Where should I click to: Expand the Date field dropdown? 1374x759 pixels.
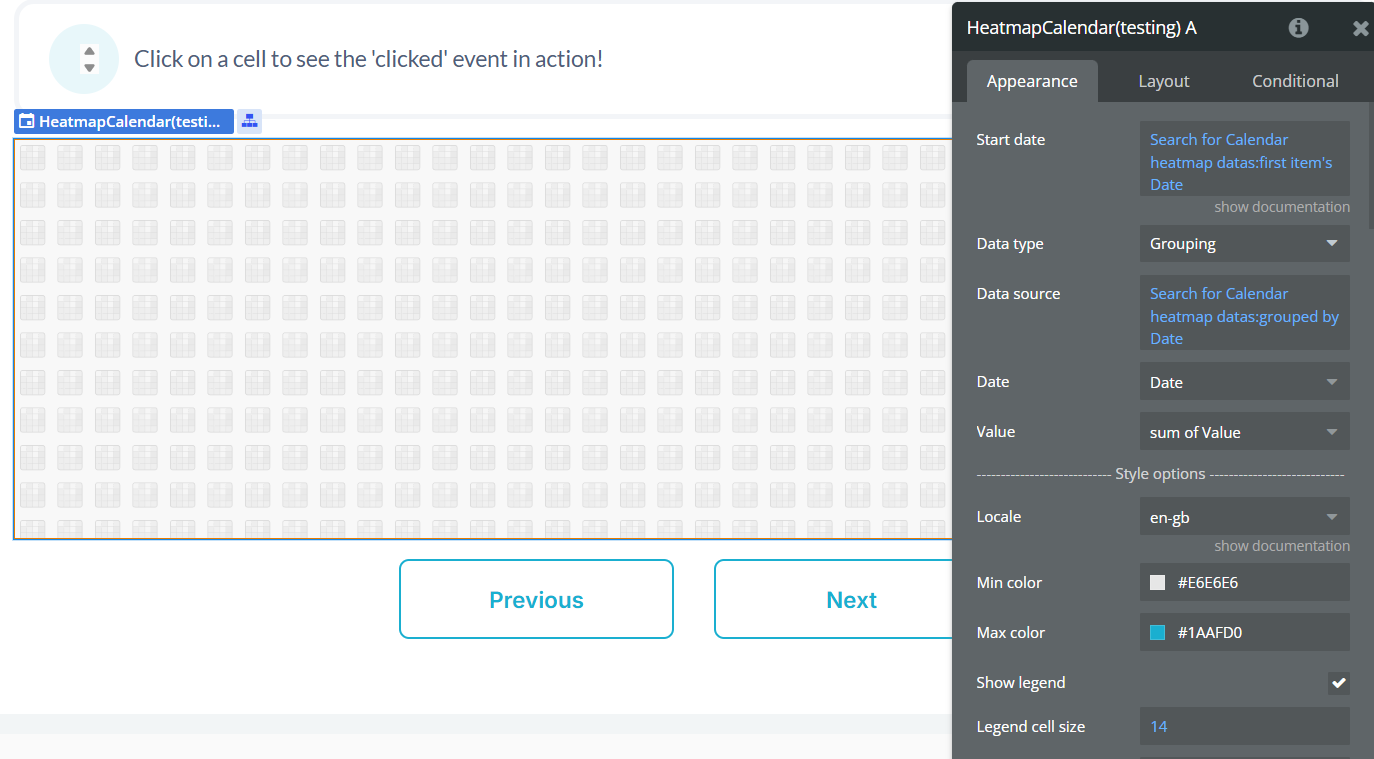[x=1244, y=382]
